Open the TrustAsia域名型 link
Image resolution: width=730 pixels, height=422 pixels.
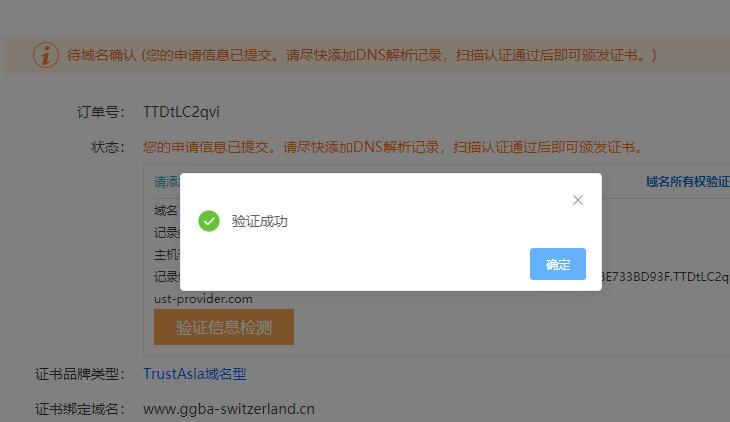click(x=195, y=374)
